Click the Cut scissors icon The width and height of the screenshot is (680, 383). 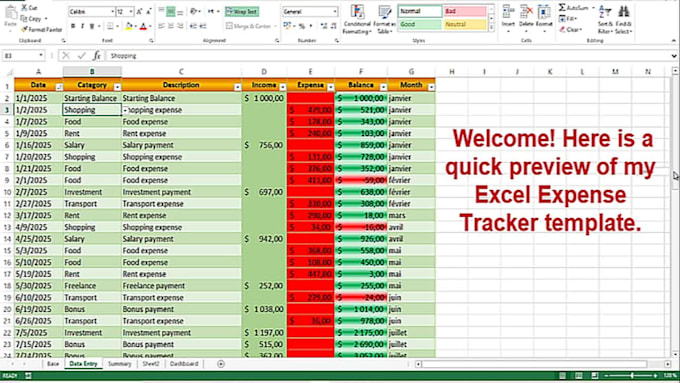point(24,8)
